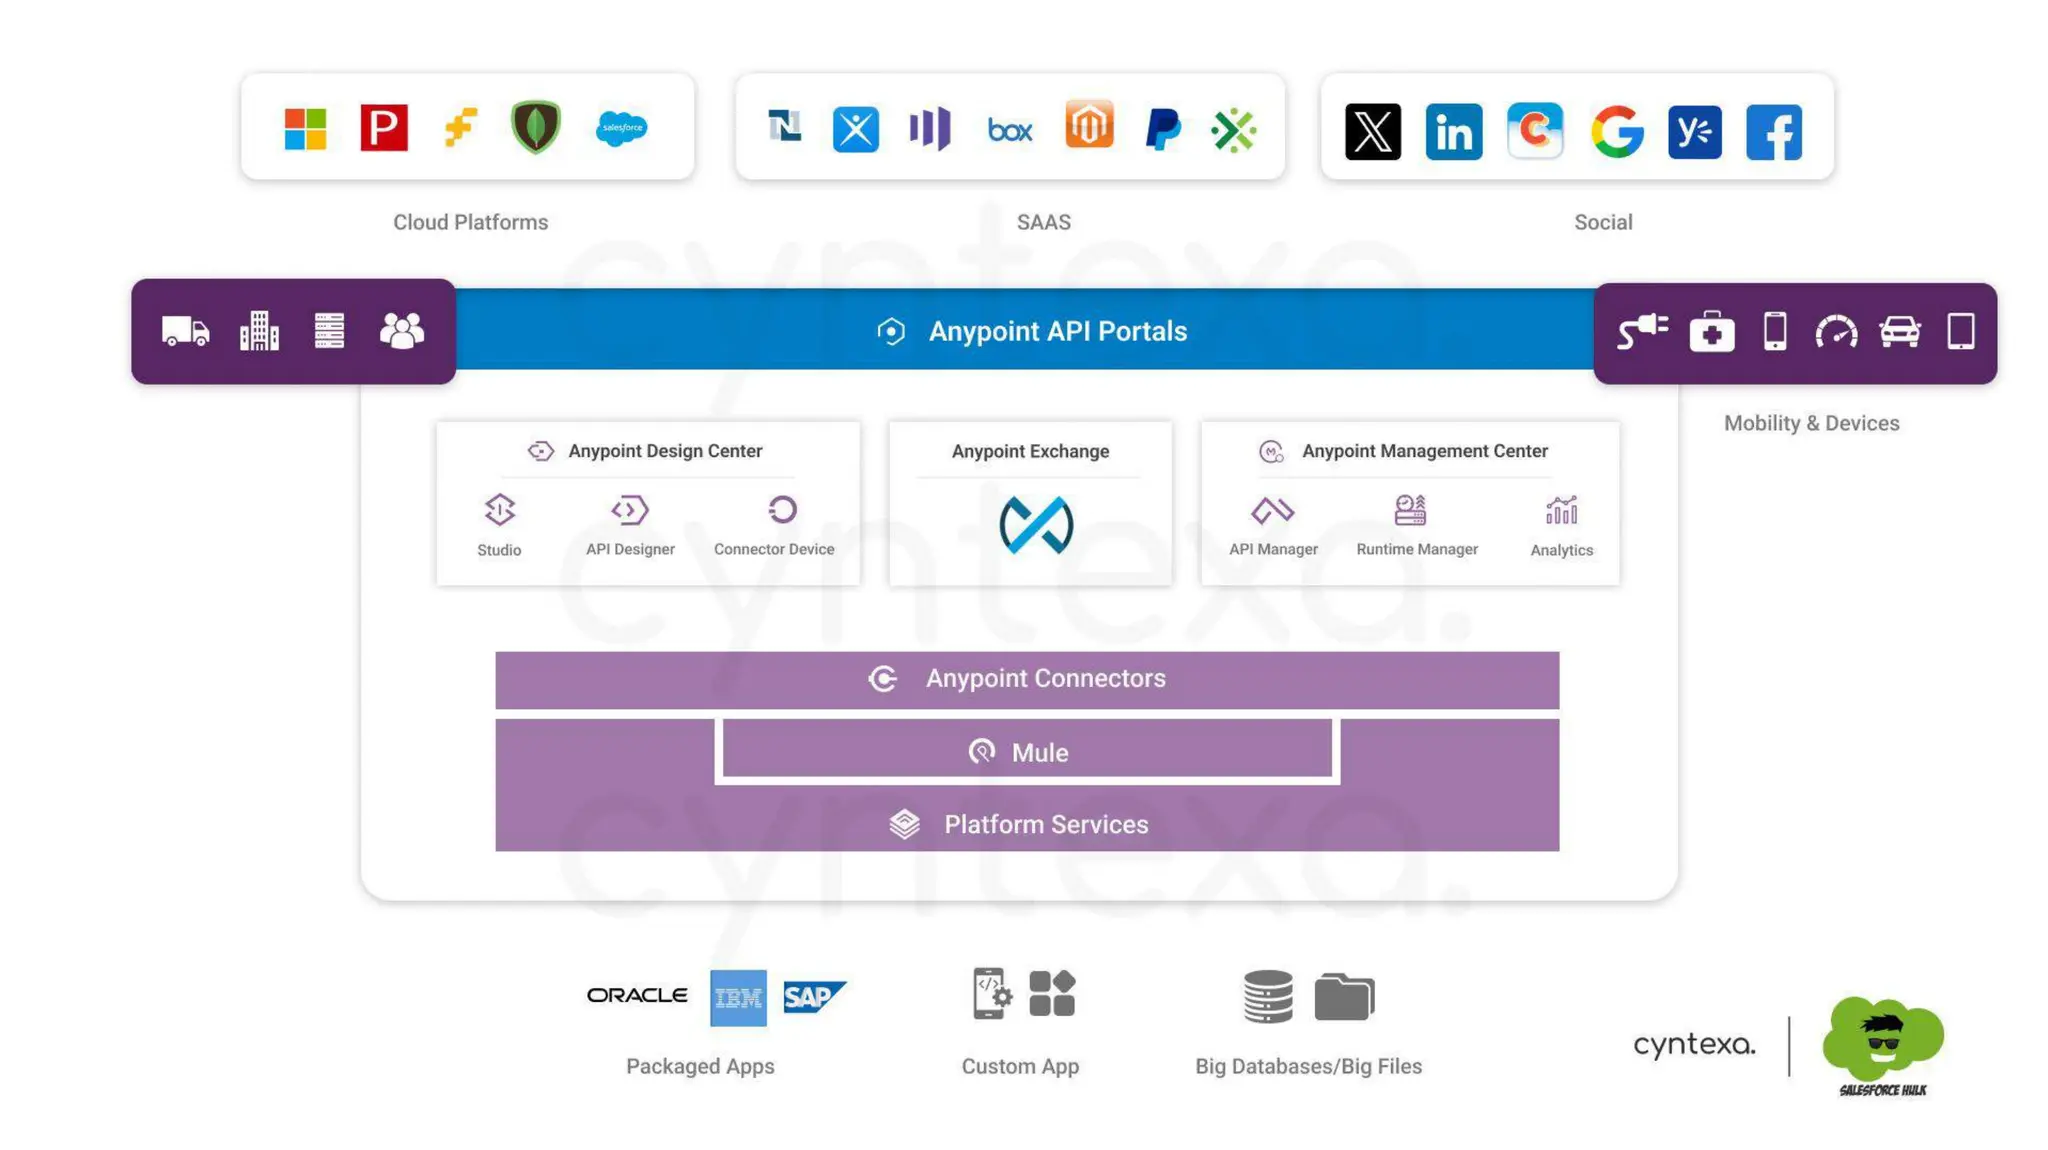This screenshot has width=2048, height=1150.
Task: Click the Oracle logo
Action: pos(637,995)
